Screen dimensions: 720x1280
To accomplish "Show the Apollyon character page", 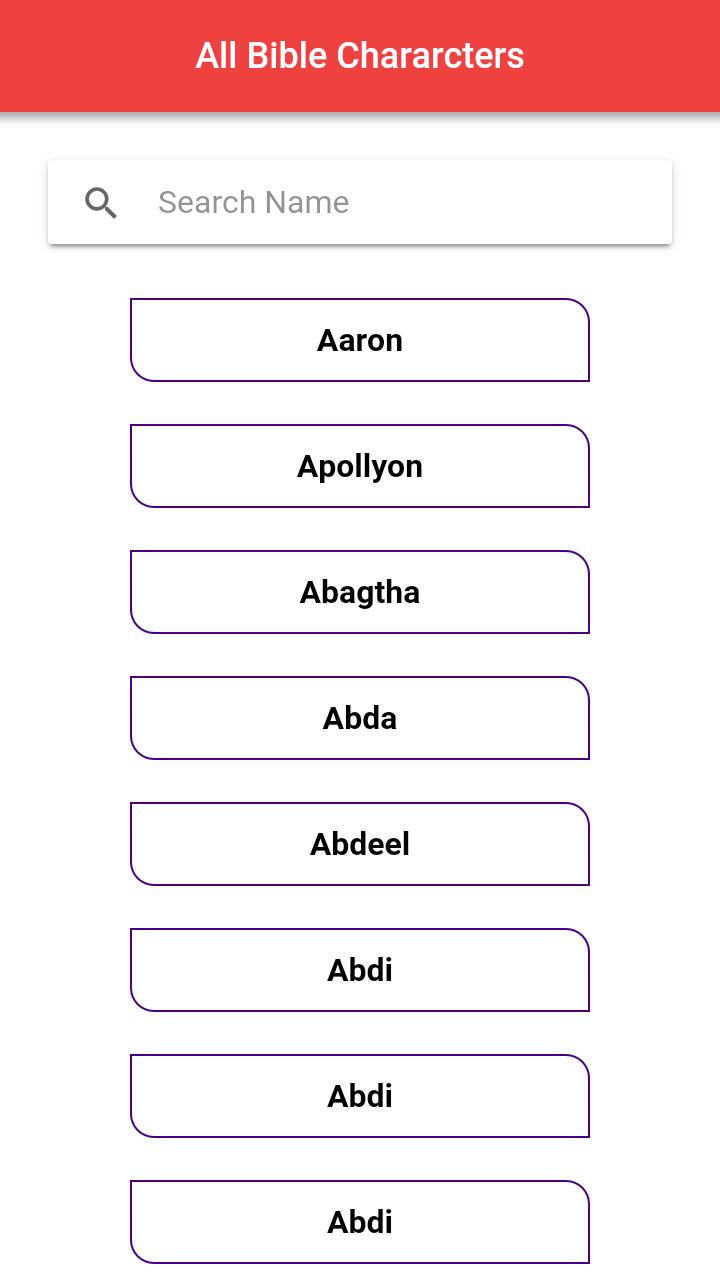I will tap(360, 466).
